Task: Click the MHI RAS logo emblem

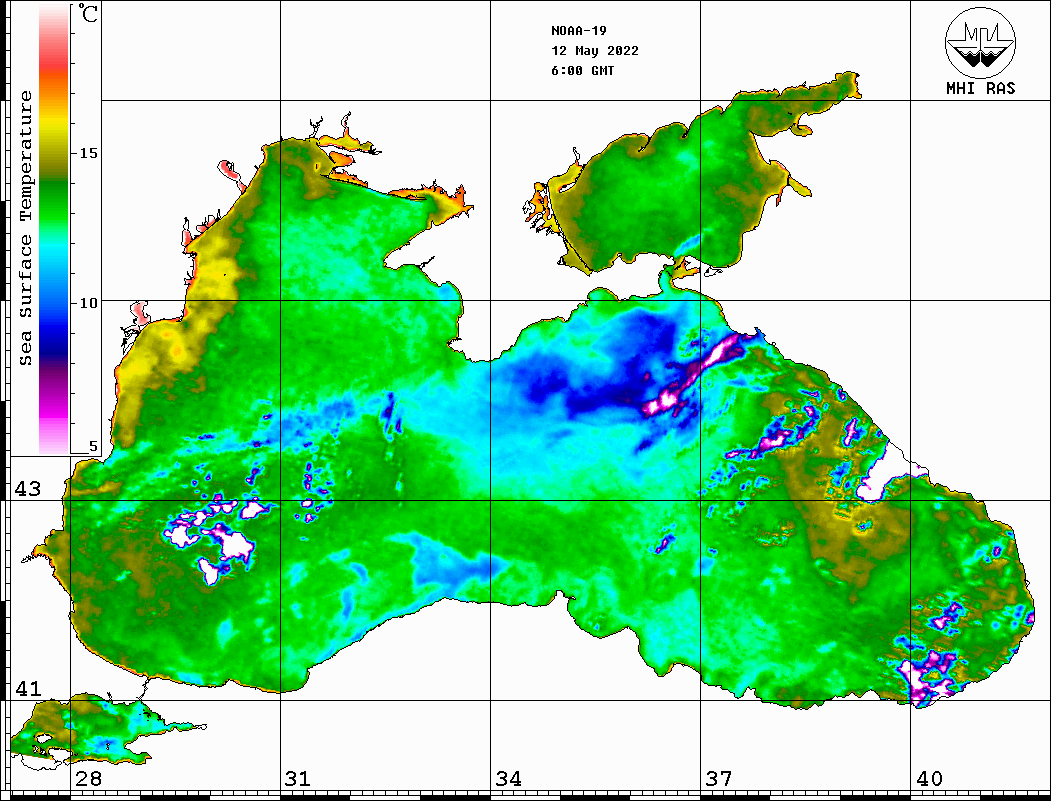Action: [980, 42]
